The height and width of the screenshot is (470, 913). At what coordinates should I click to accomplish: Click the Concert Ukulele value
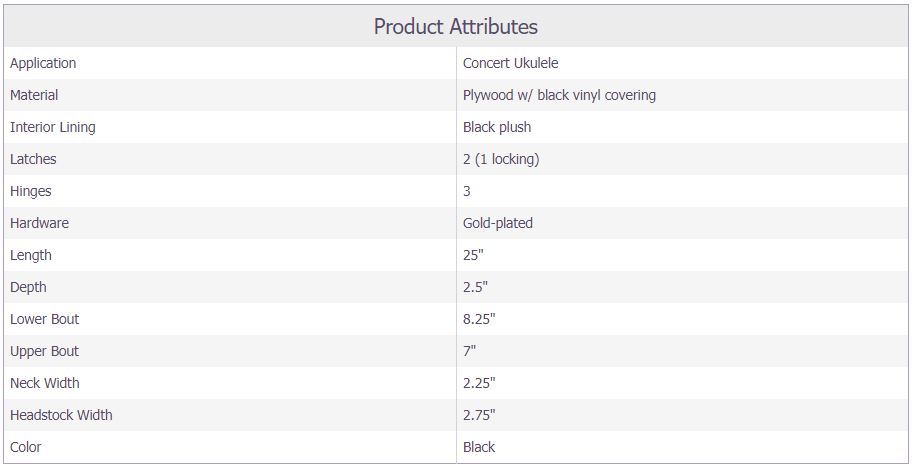(x=511, y=63)
